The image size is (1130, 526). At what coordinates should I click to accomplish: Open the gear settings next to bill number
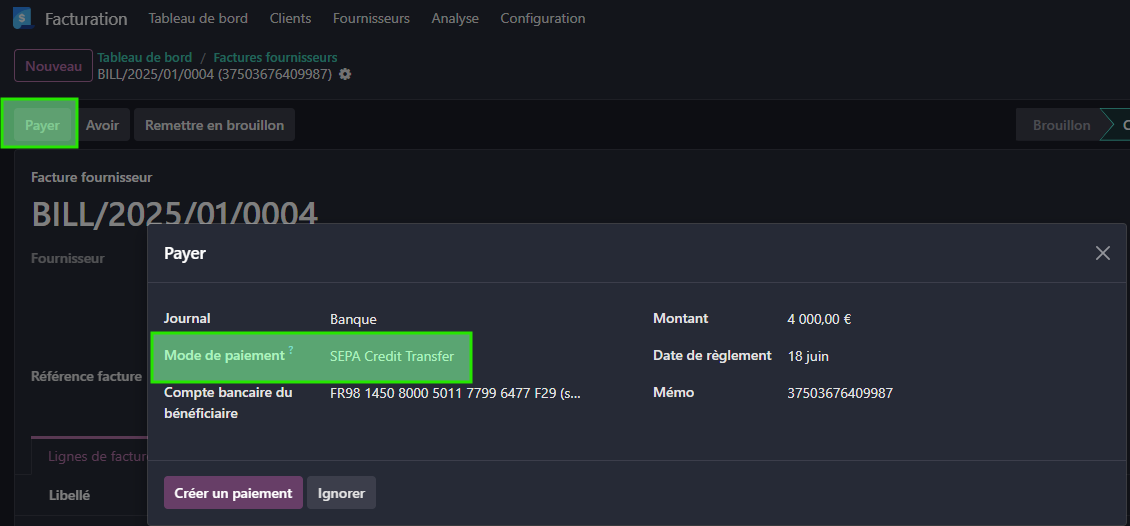(x=345, y=74)
